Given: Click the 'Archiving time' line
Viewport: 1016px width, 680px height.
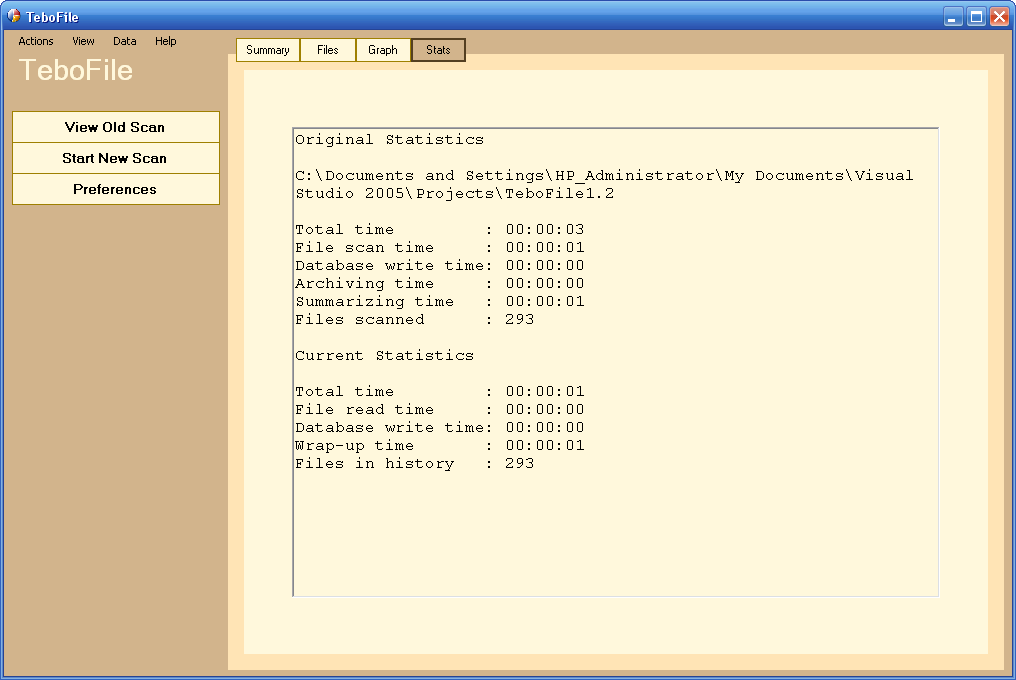Looking at the screenshot, I should (439, 283).
